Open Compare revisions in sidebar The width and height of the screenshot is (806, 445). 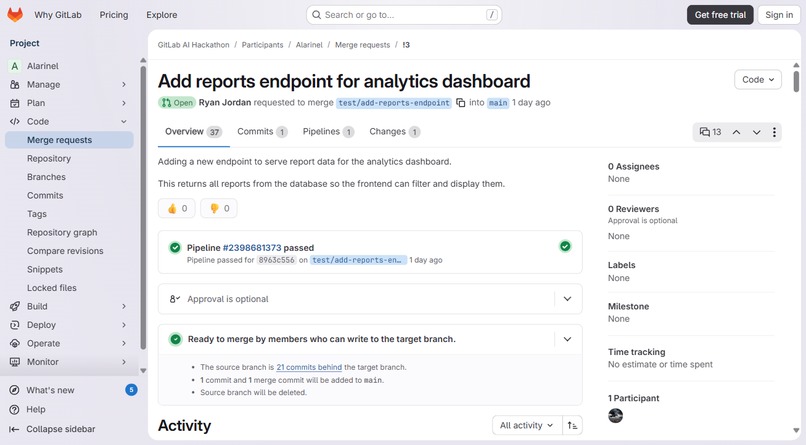69,251
